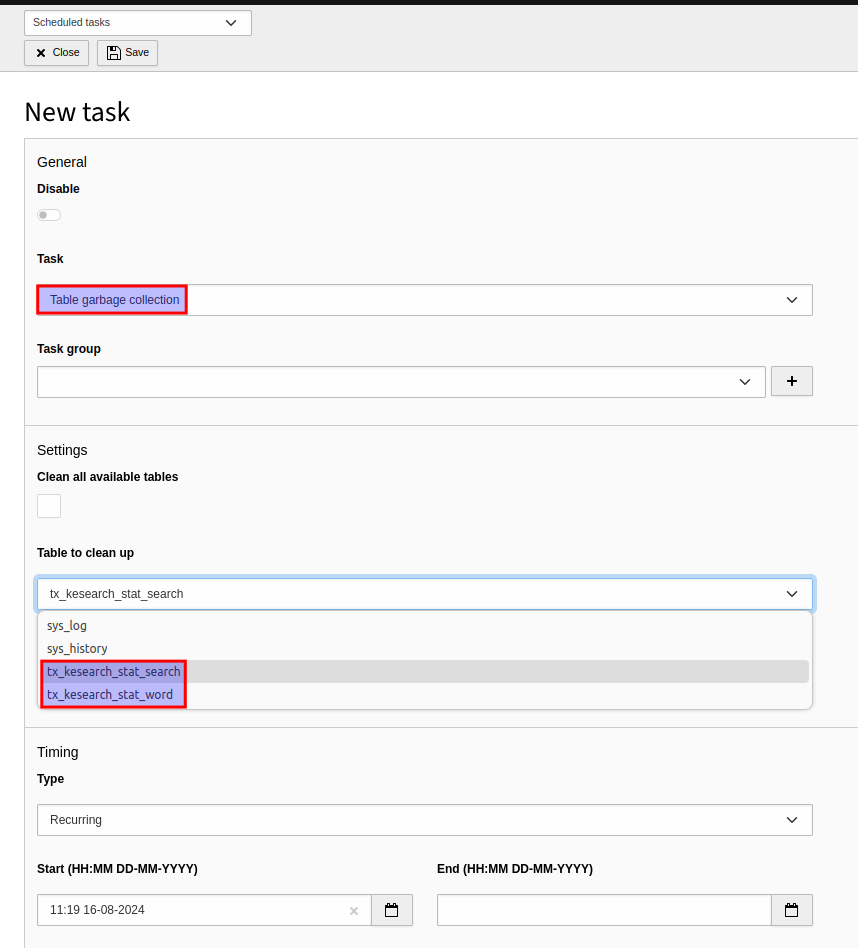The height and width of the screenshot is (948, 858).
Task: Click the X icon on the Close button
Action: click(x=39, y=52)
